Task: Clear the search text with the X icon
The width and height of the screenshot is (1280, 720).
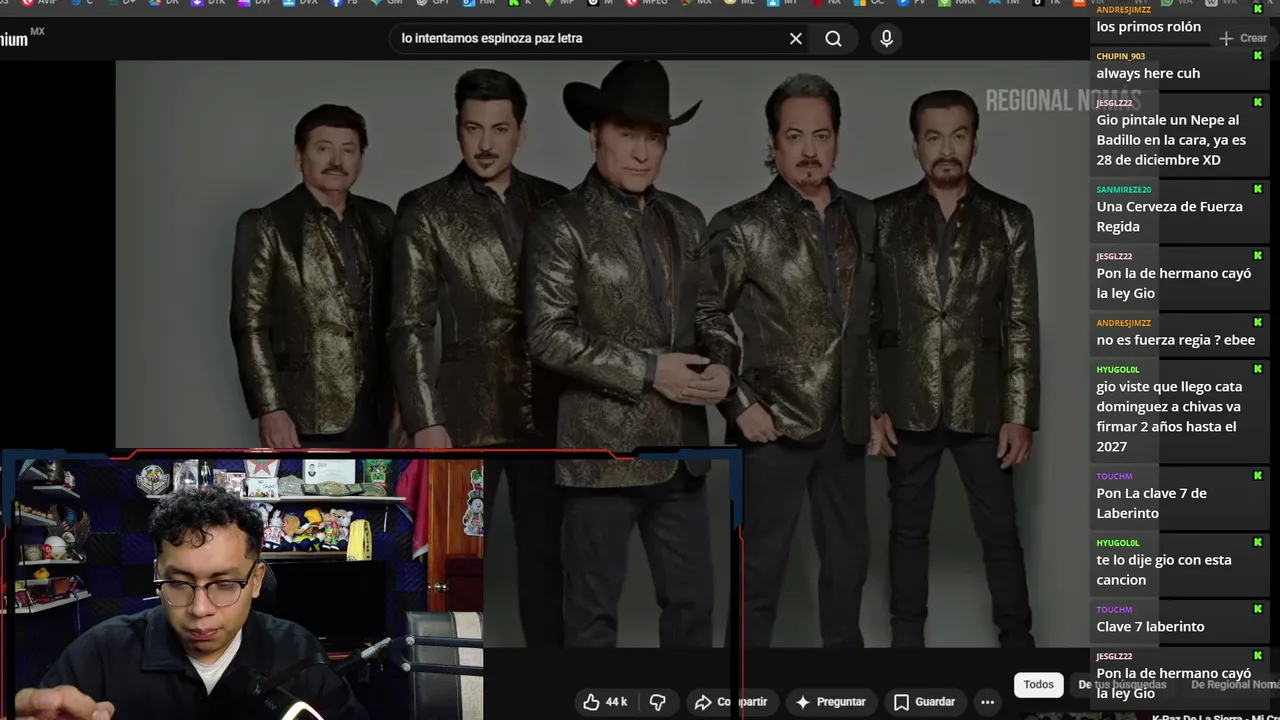Action: point(796,39)
